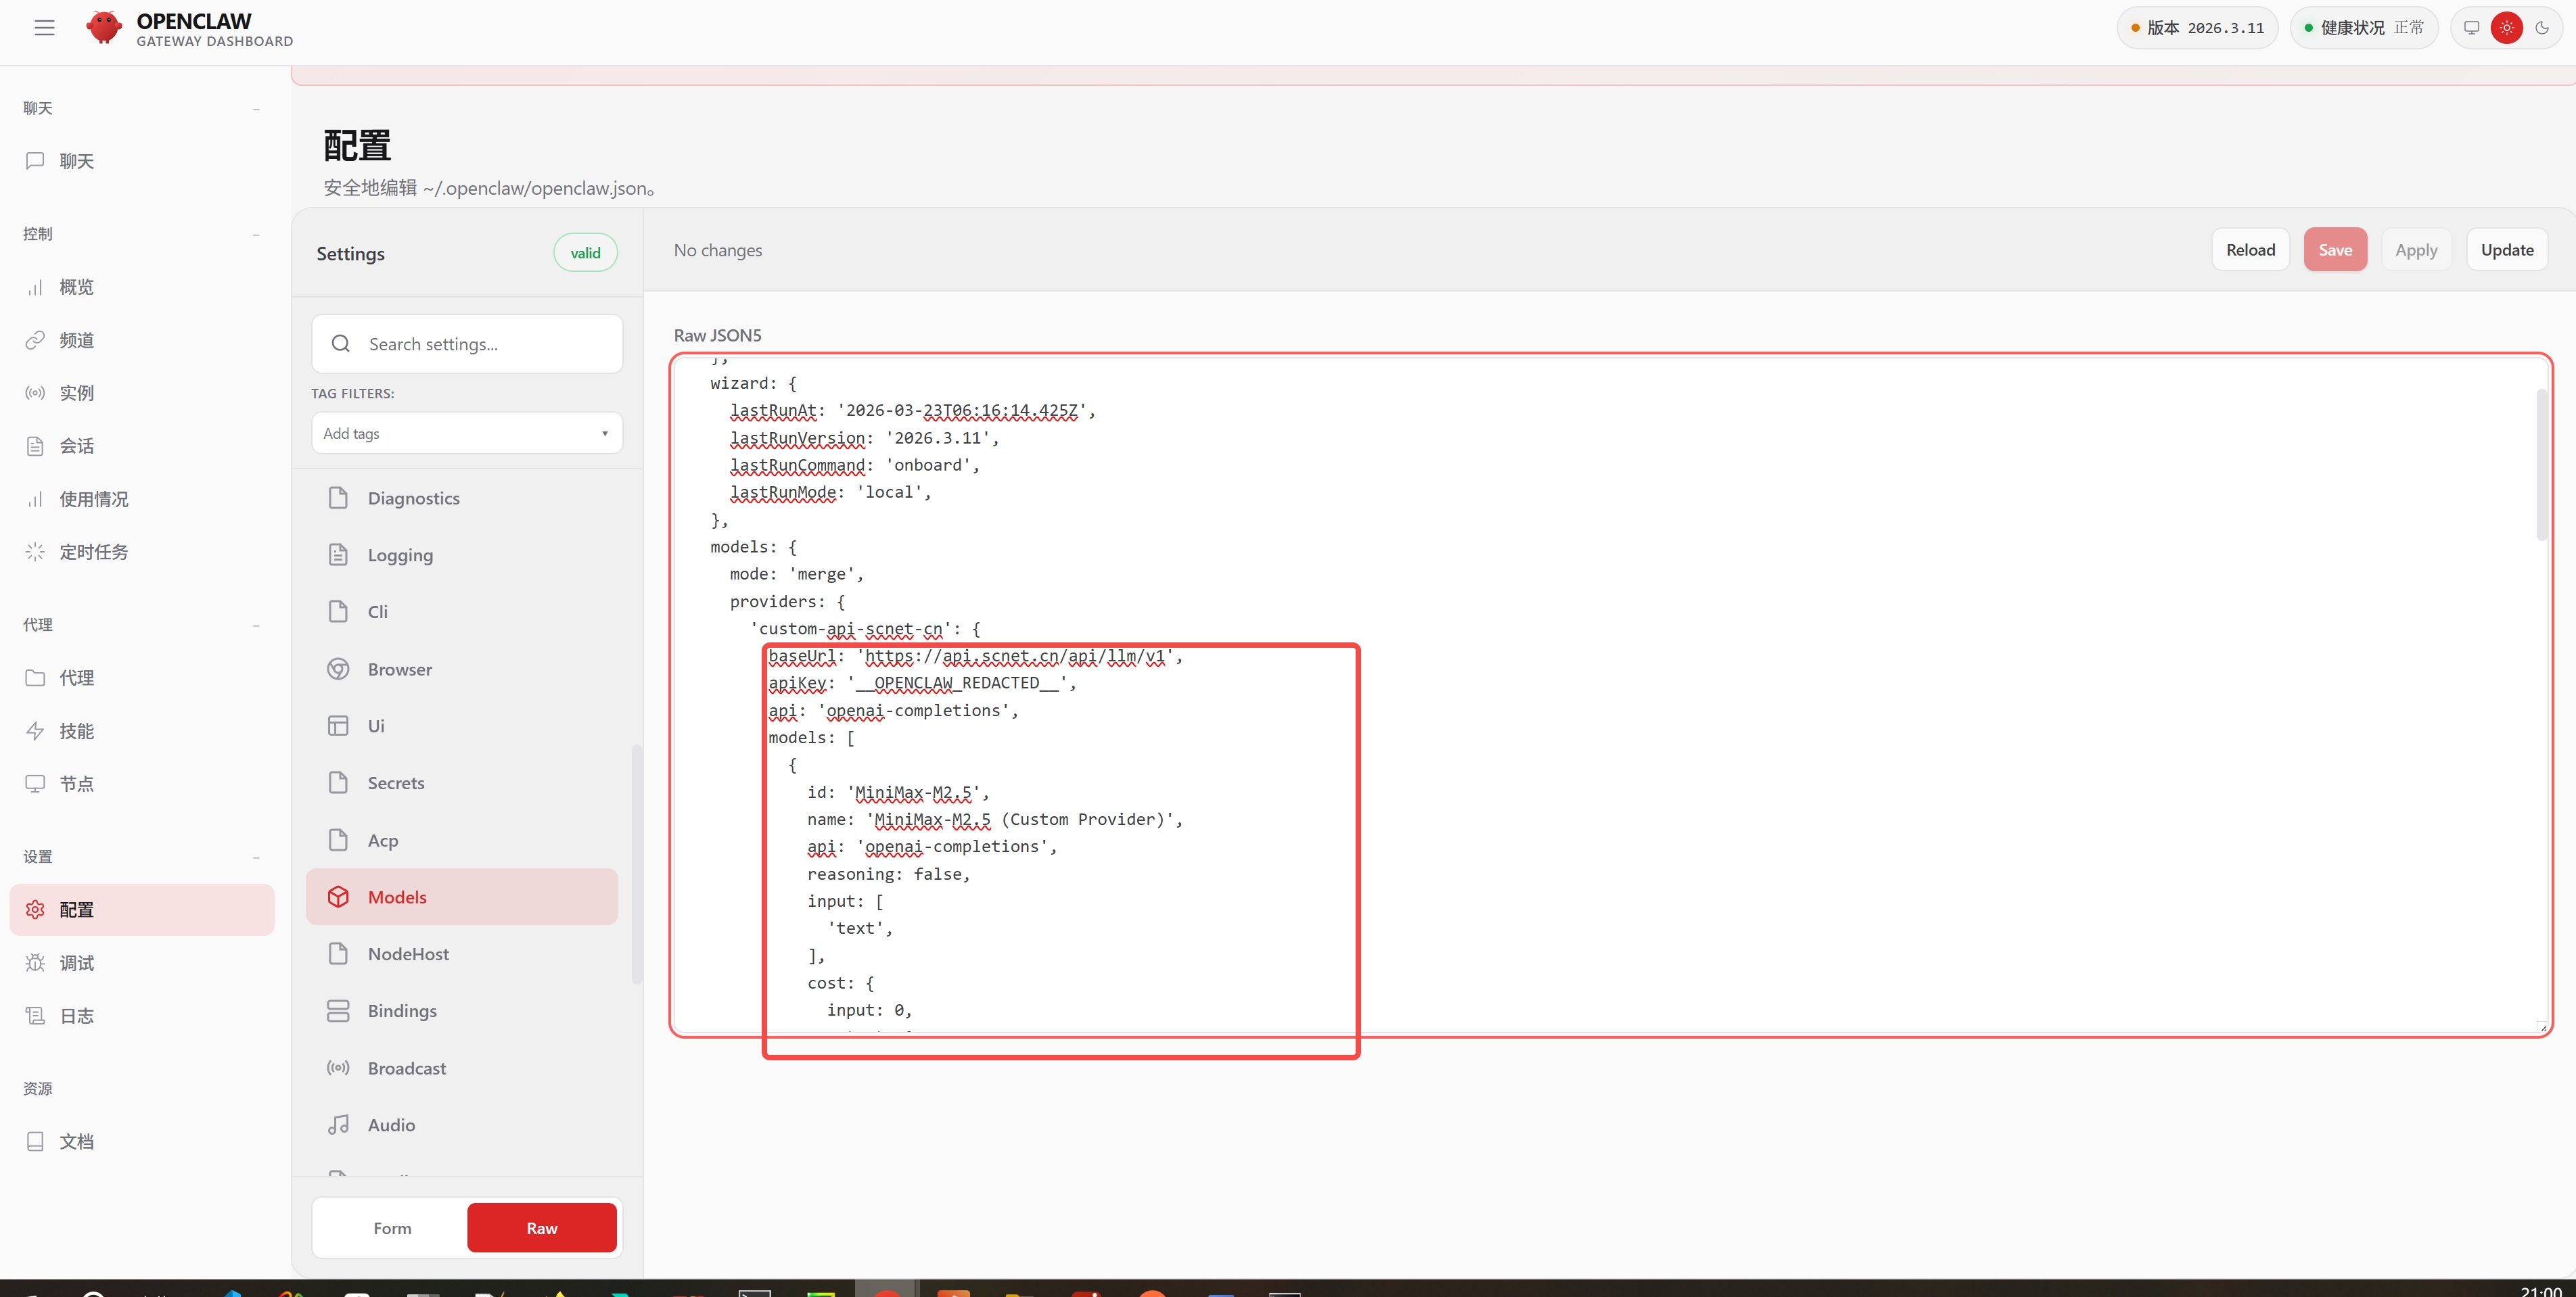Open the Secrets settings section

click(x=395, y=783)
